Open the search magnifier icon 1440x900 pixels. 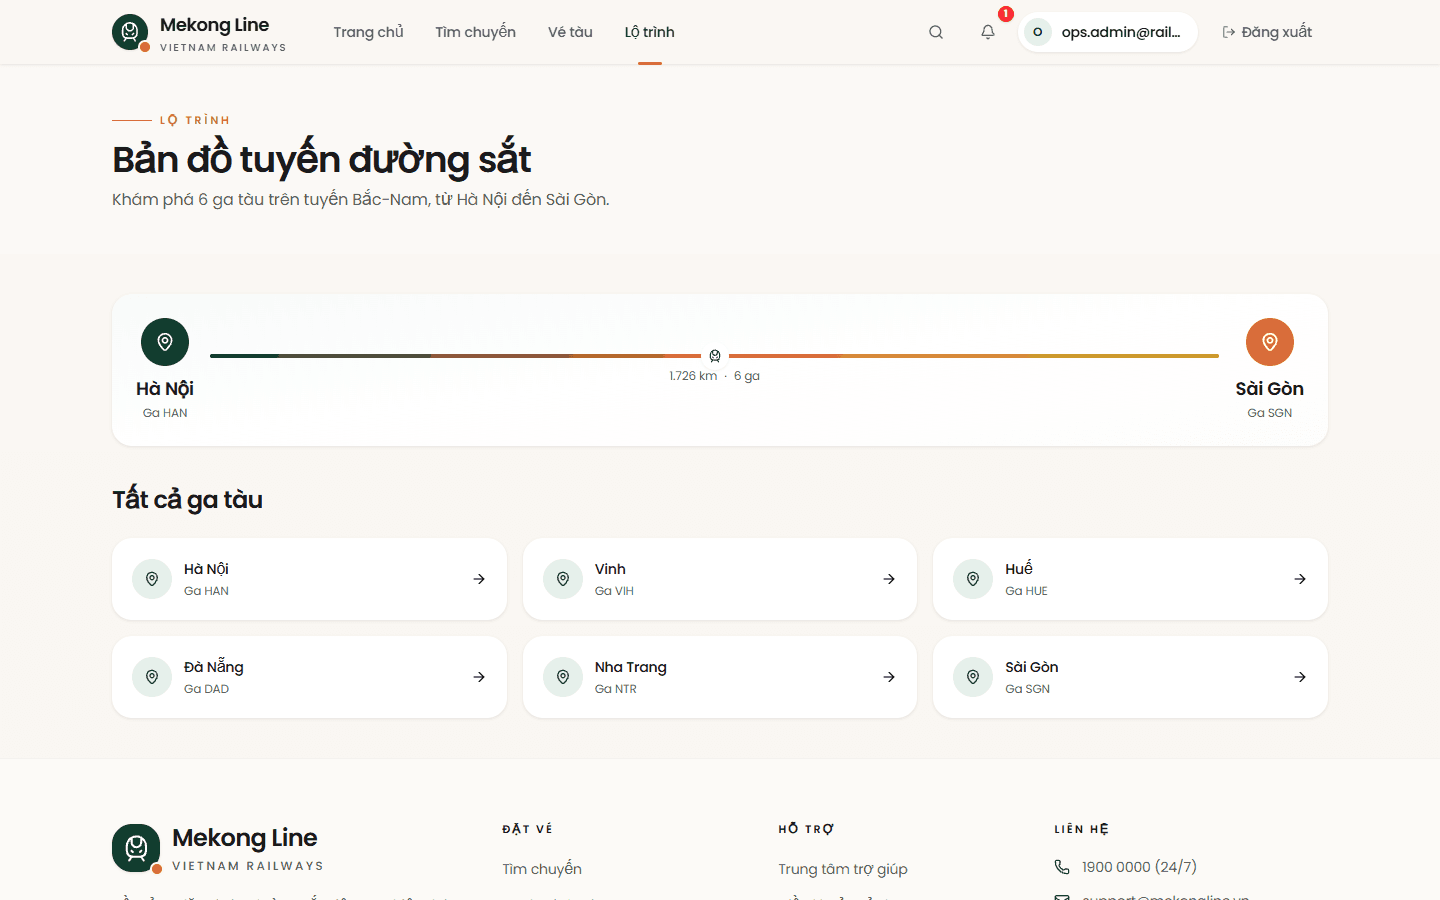tap(936, 32)
